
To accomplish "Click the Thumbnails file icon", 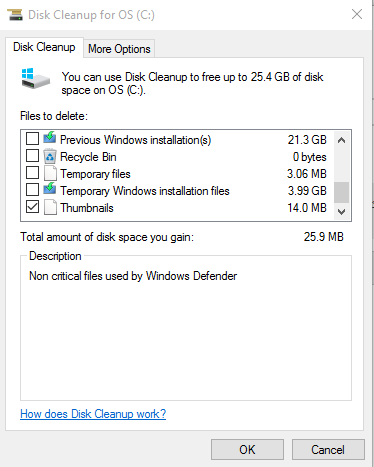I will coord(50,207).
